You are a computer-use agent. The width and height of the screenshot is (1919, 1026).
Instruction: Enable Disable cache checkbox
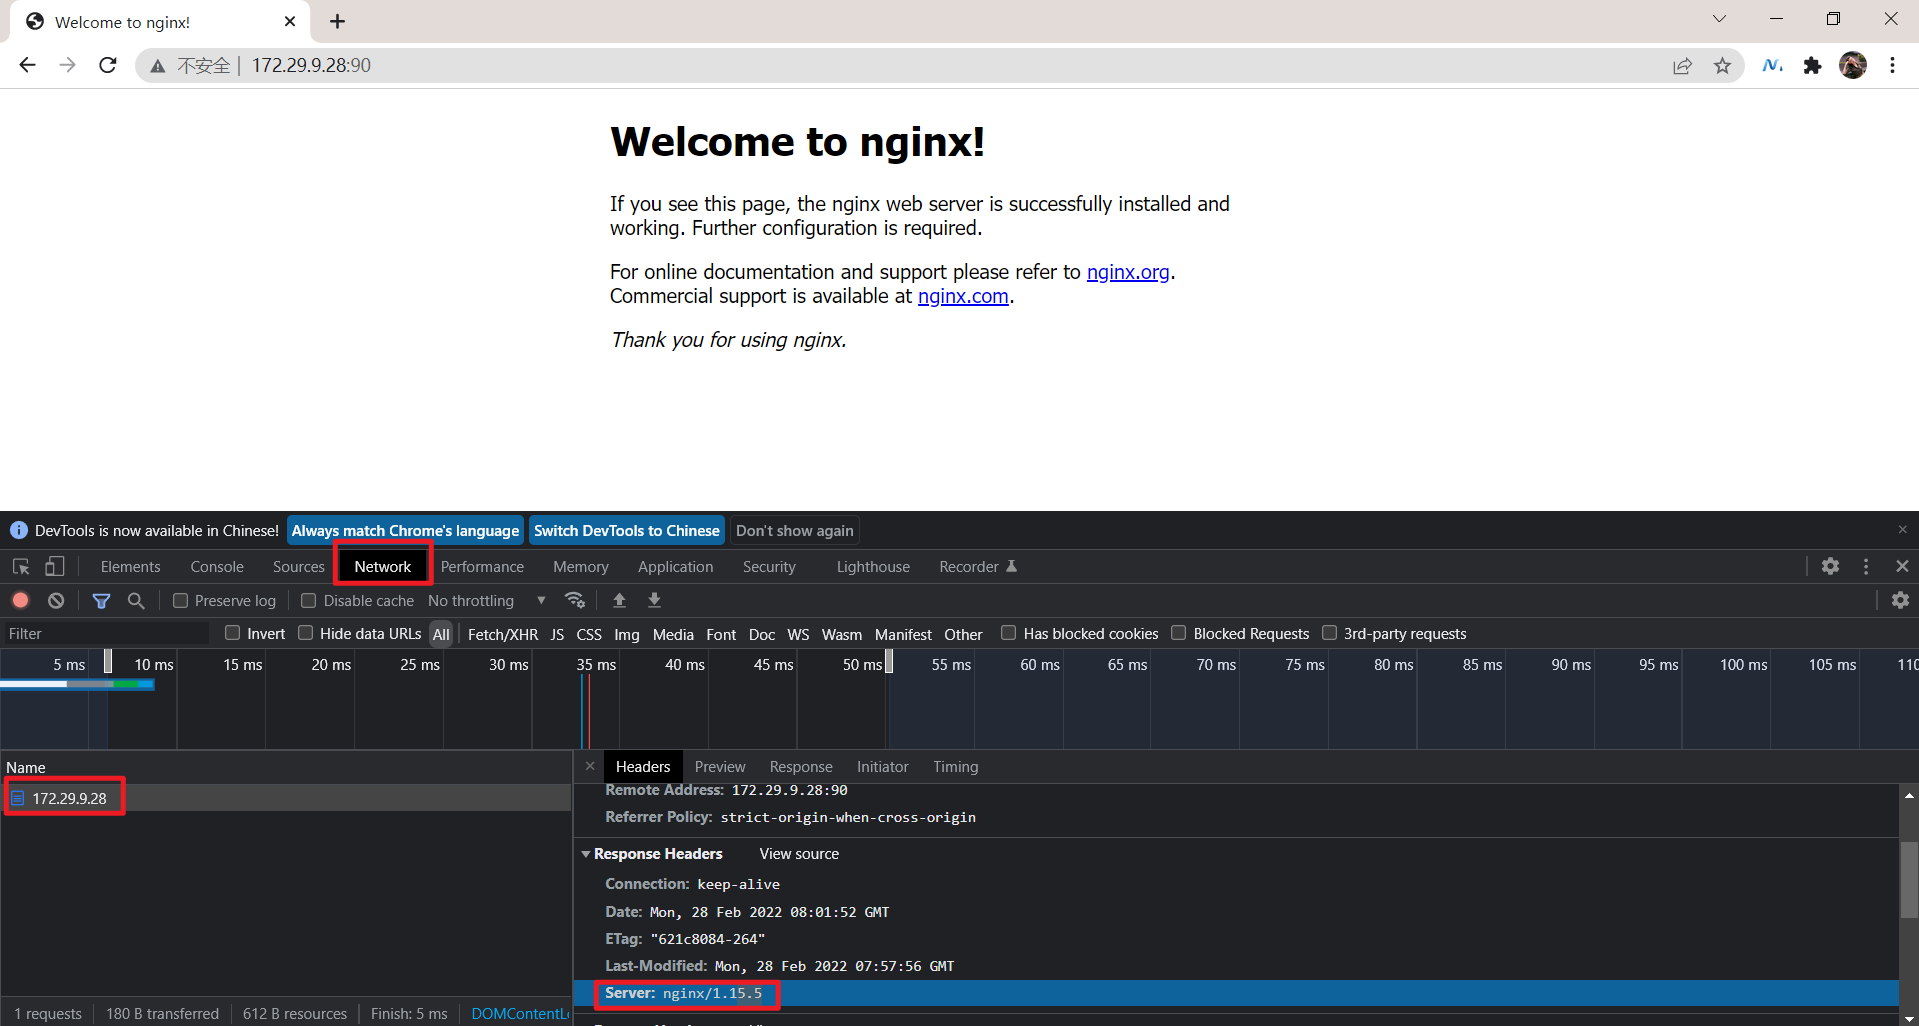point(309,600)
